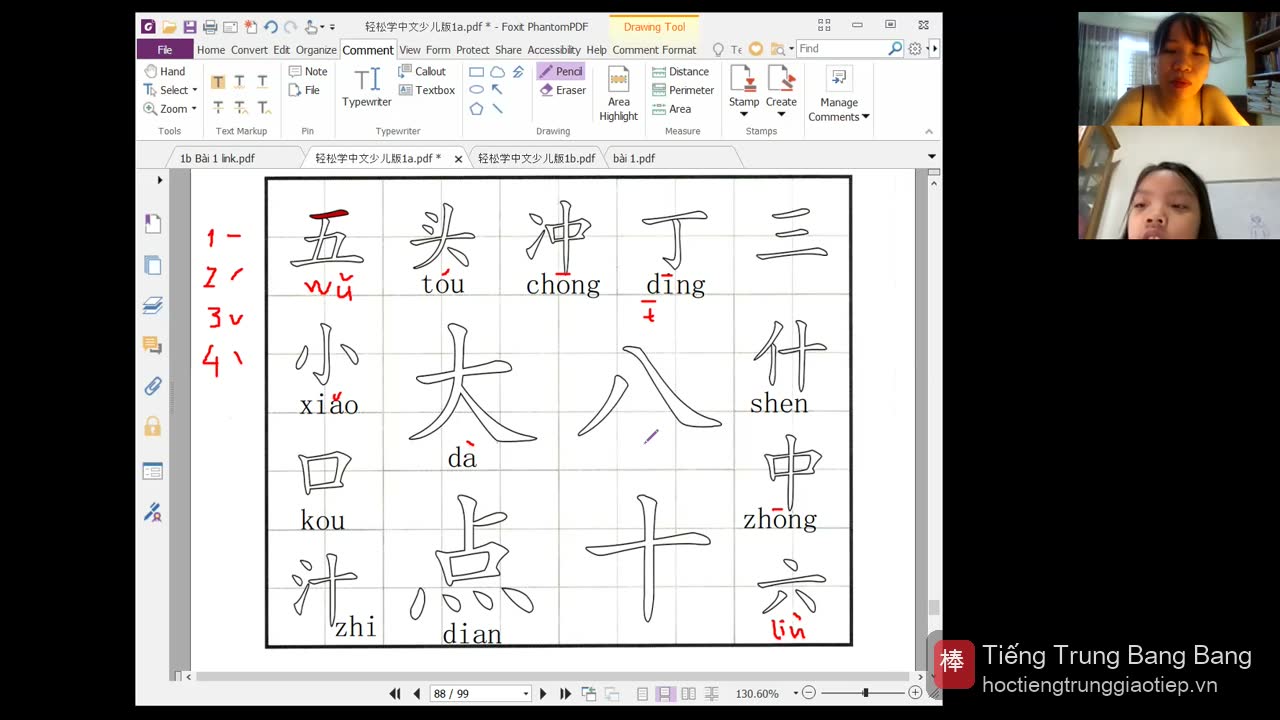Go to the next page
Screen dimensions: 1280x720
[543, 693]
